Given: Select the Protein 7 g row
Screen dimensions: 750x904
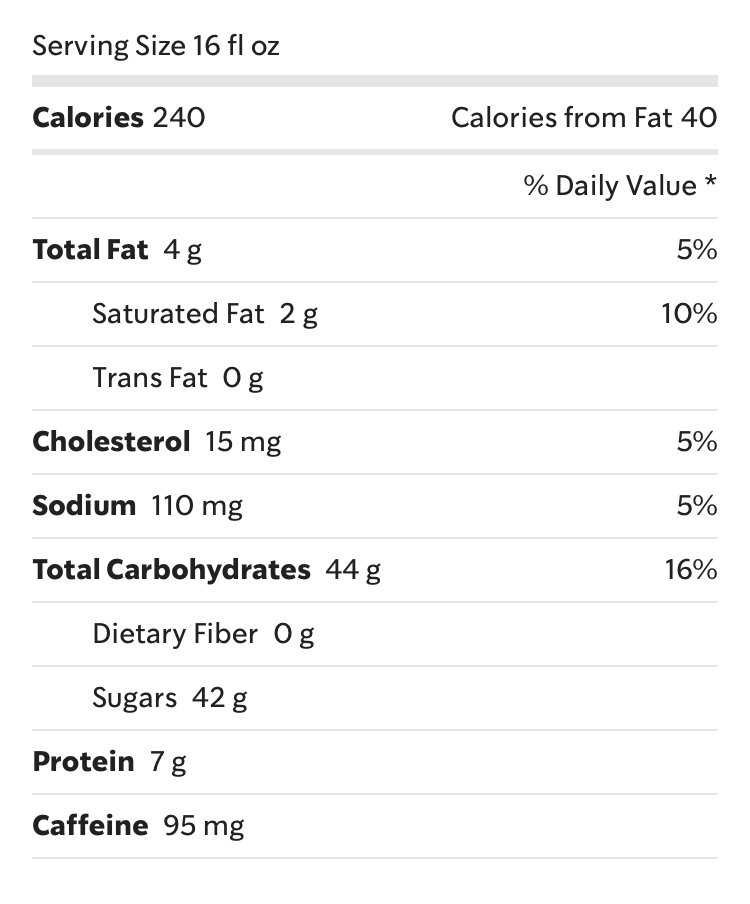Looking at the screenshot, I should (375, 762).
